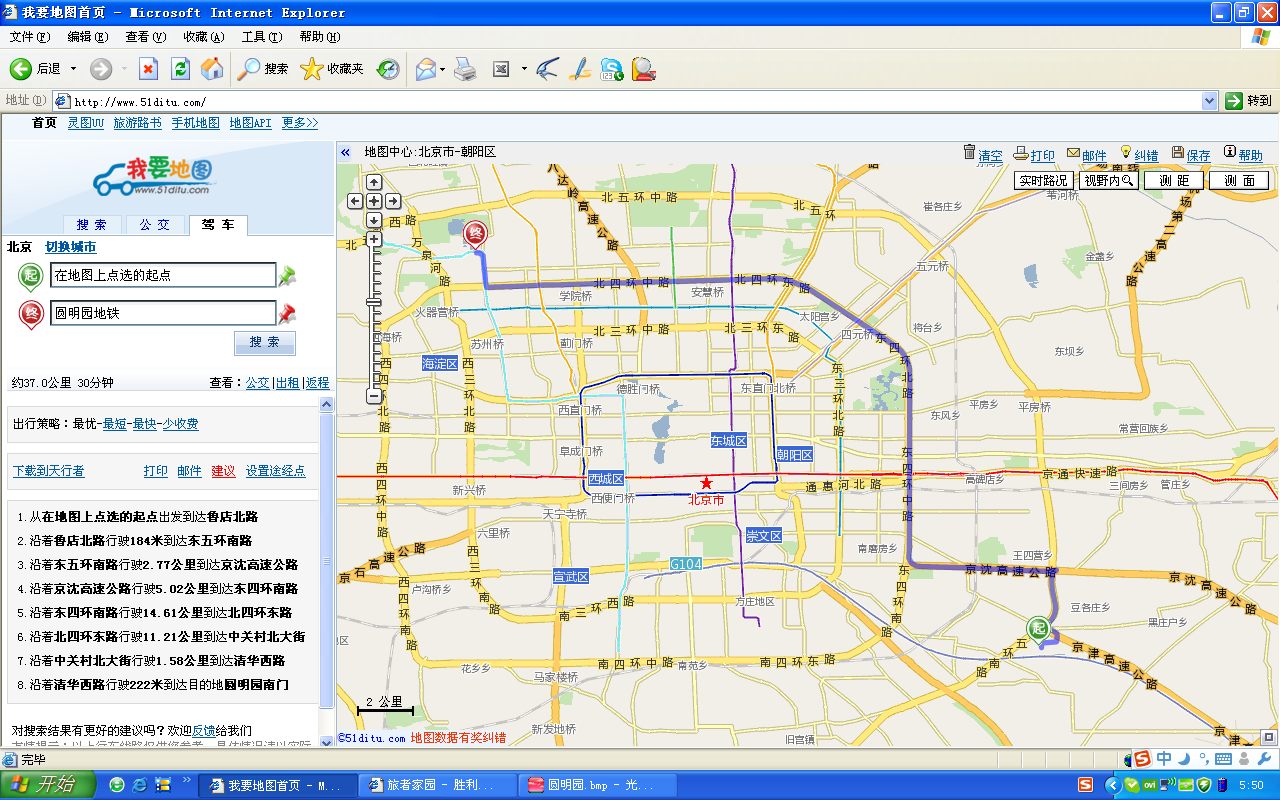The height and width of the screenshot is (800, 1280).
Task: Pan map up with the up arrow
Action: pyautogui.click(x=374, y=182)
